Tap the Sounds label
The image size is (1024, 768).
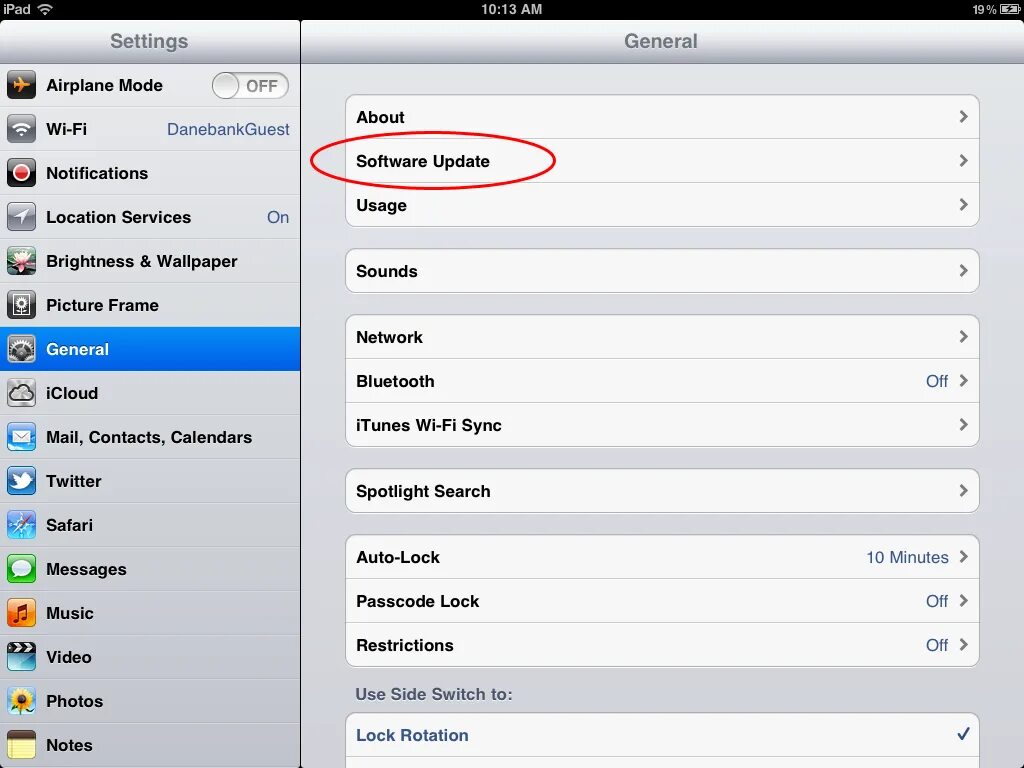click(x=387, y=271)
